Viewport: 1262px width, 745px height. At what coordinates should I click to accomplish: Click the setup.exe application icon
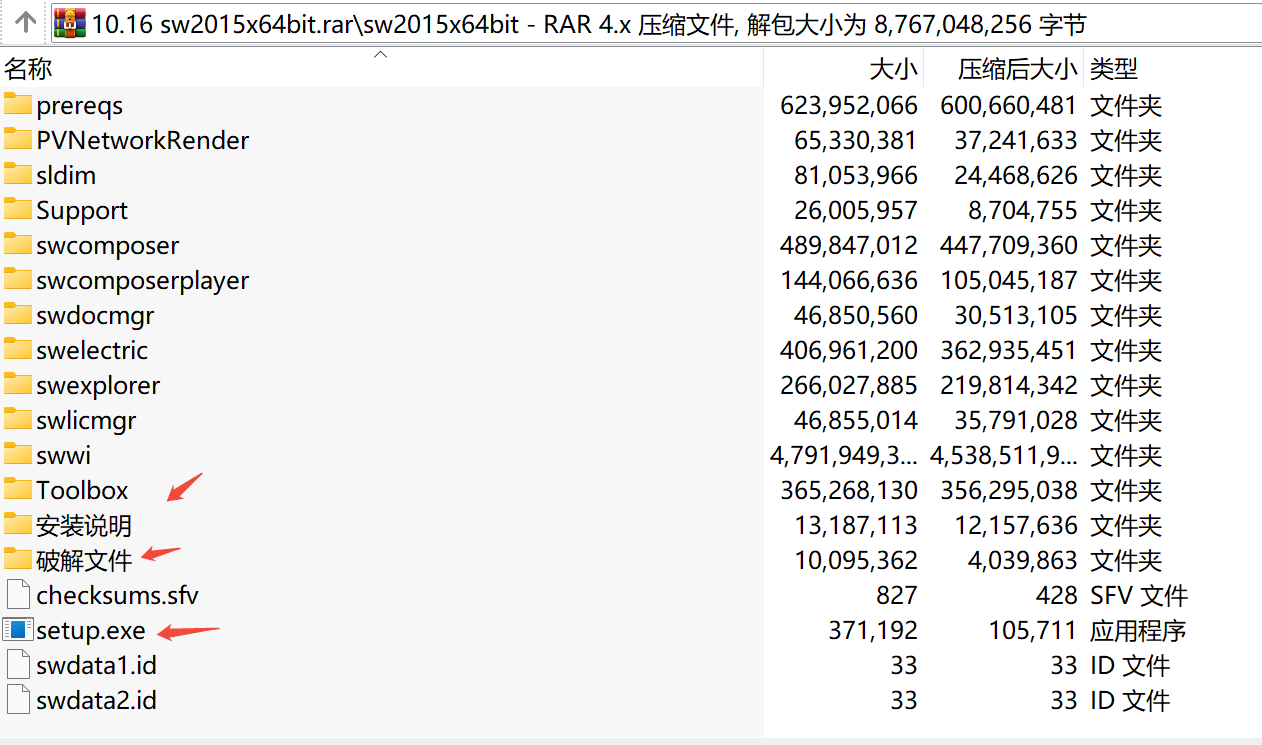(x=17, y=630)
